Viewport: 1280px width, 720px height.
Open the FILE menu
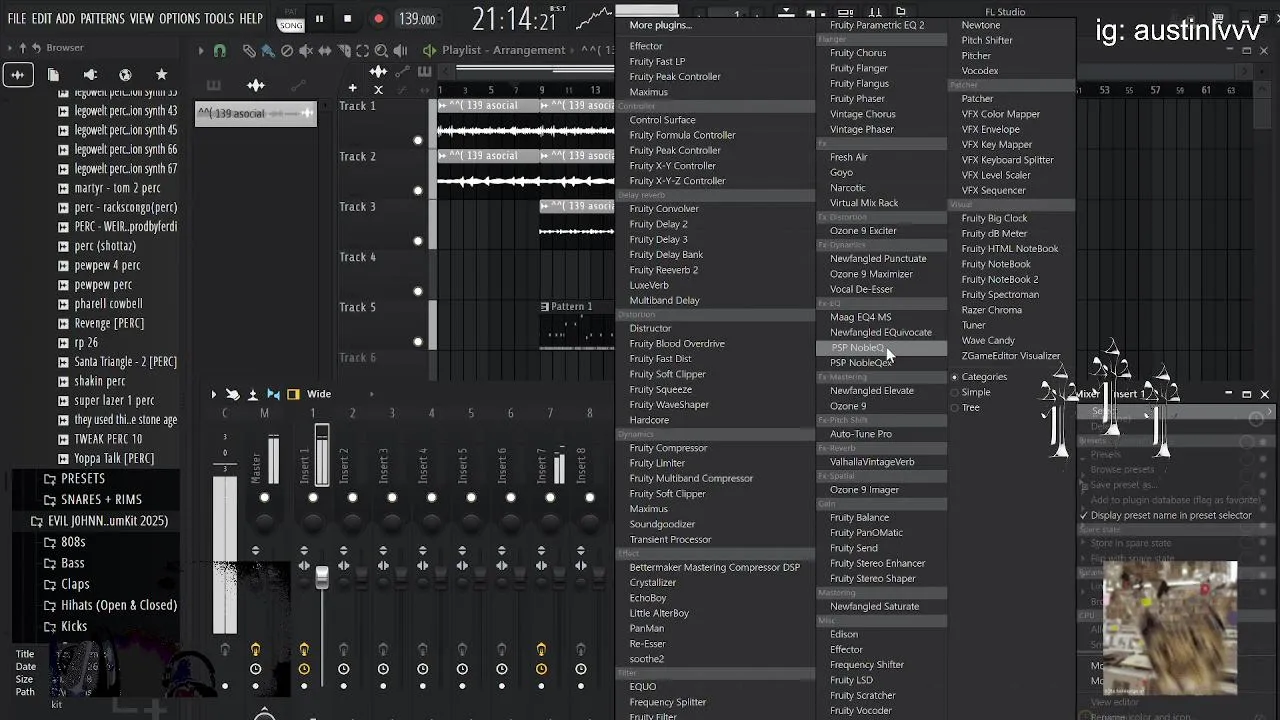coord(17,18)
